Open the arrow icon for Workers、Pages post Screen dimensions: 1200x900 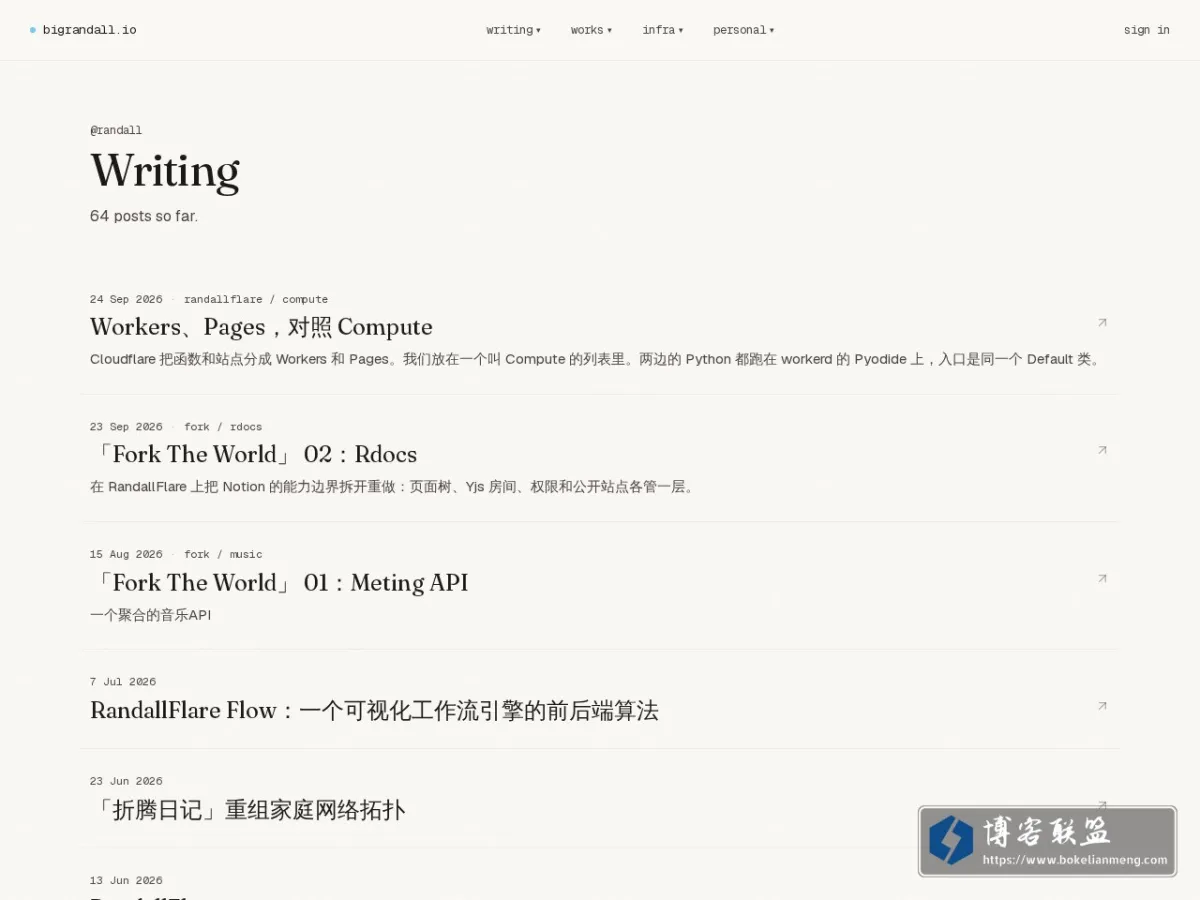click(1102, 322)
